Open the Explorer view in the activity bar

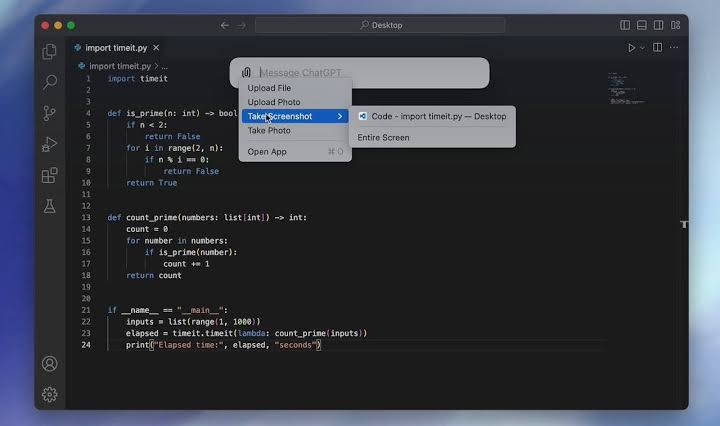tap(49, 52)
